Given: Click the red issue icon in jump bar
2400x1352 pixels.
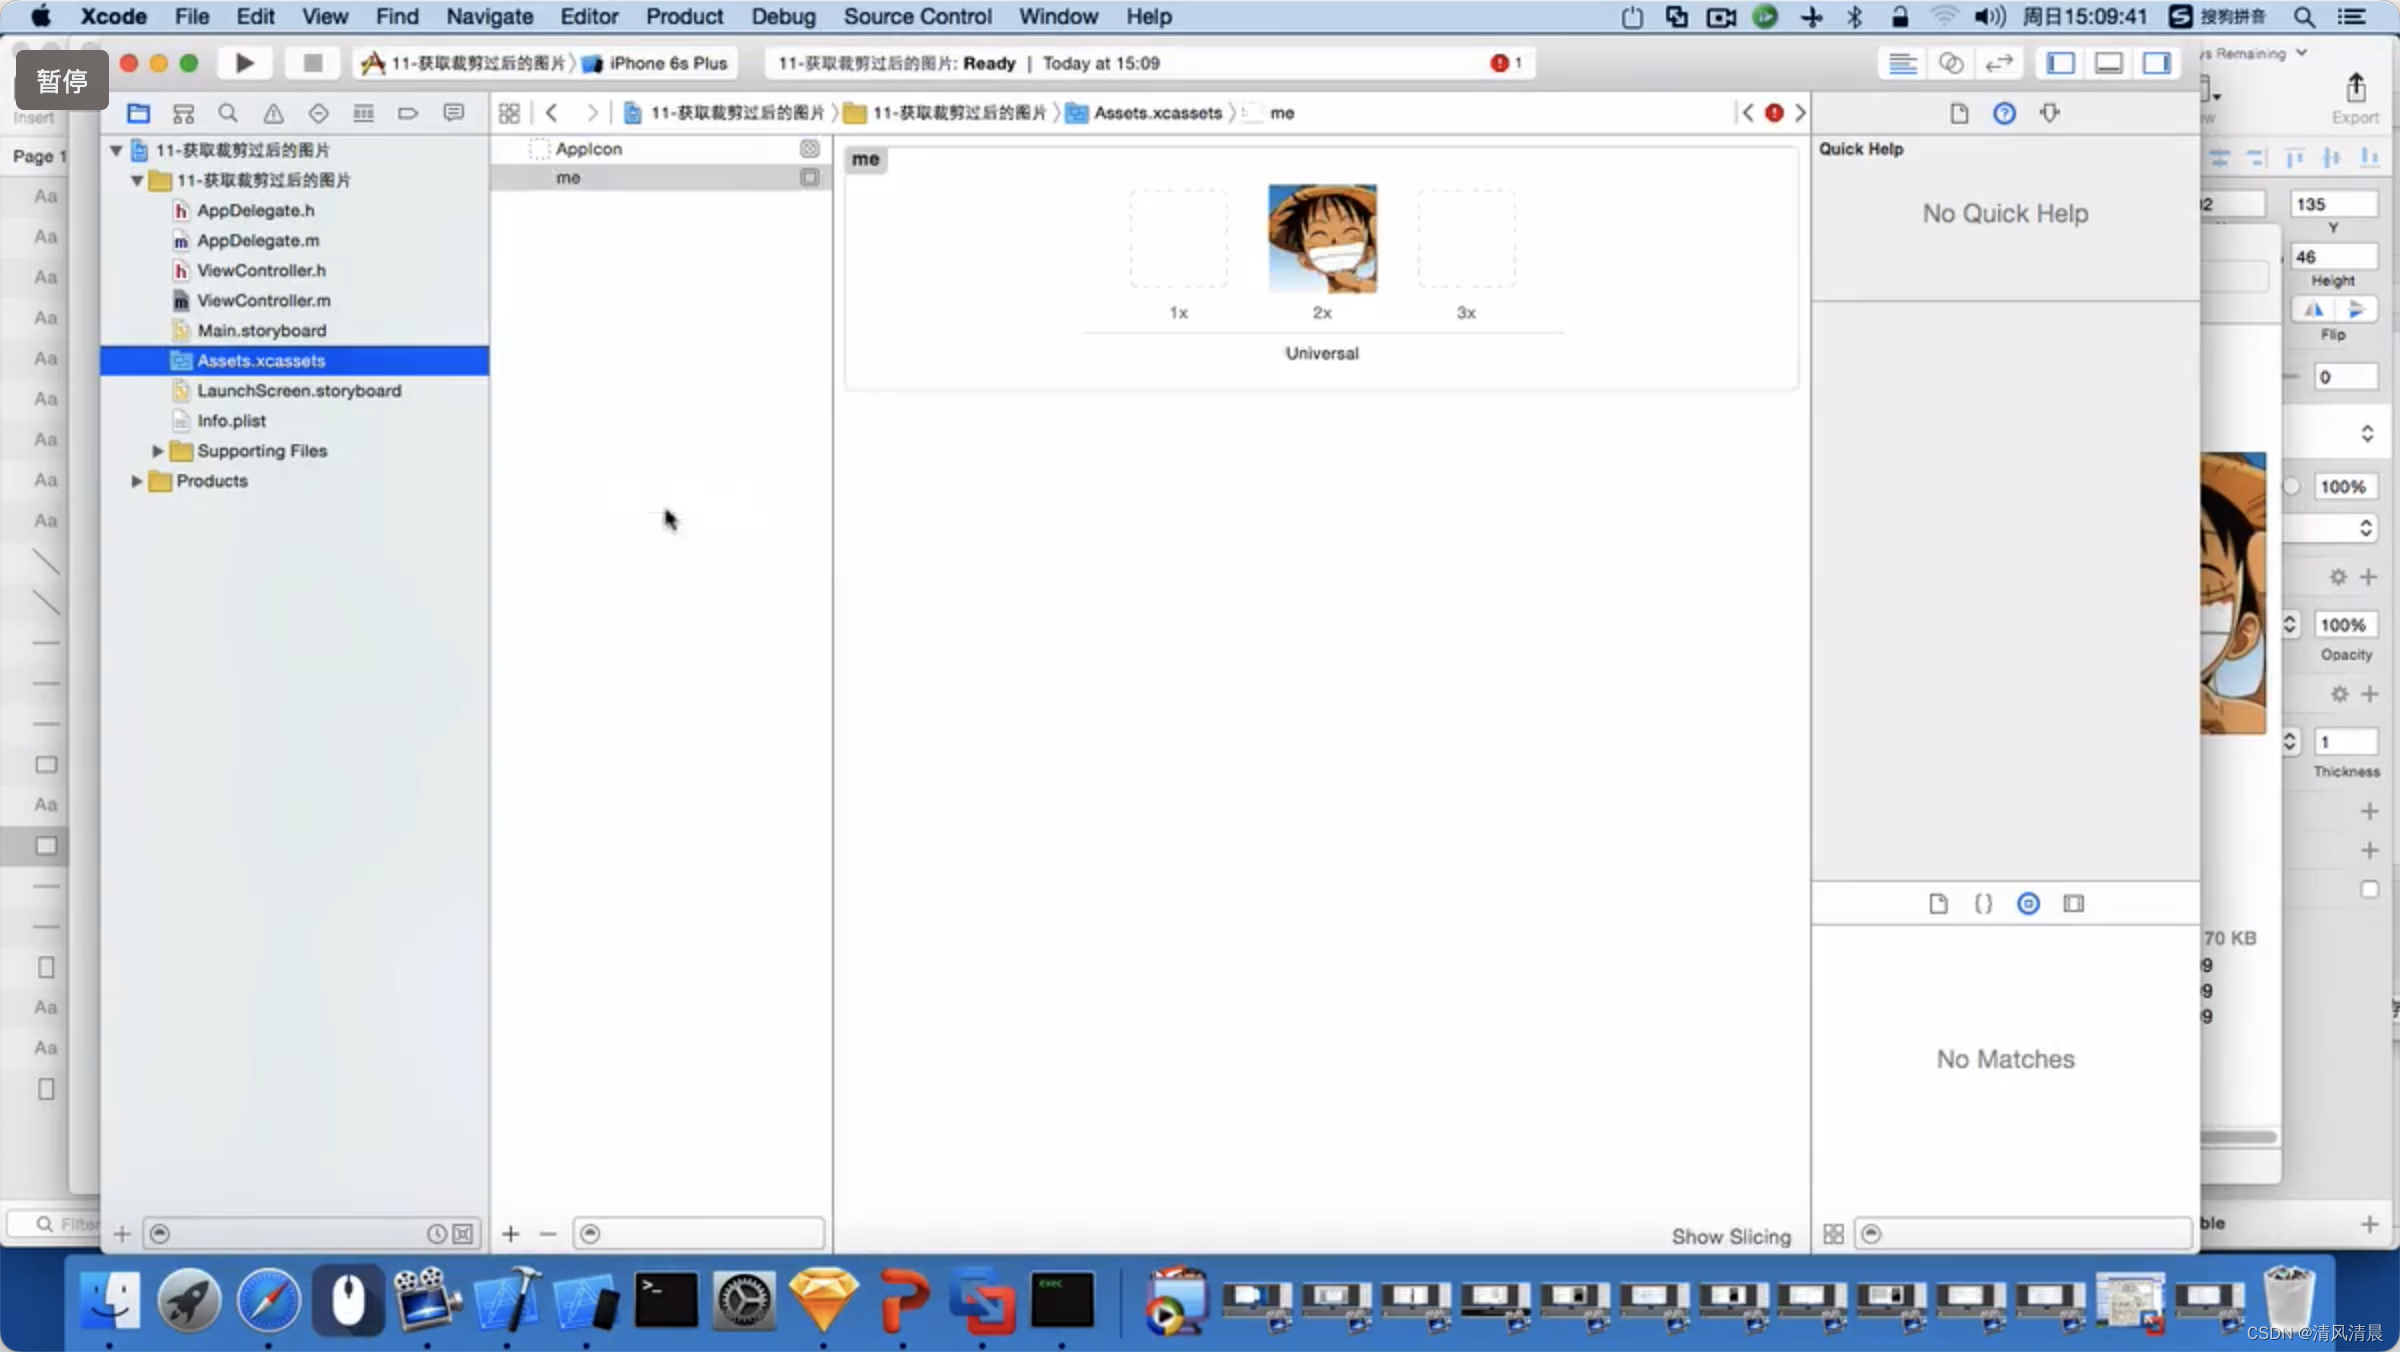Looking at the screenshot, I should (1774, 113).
